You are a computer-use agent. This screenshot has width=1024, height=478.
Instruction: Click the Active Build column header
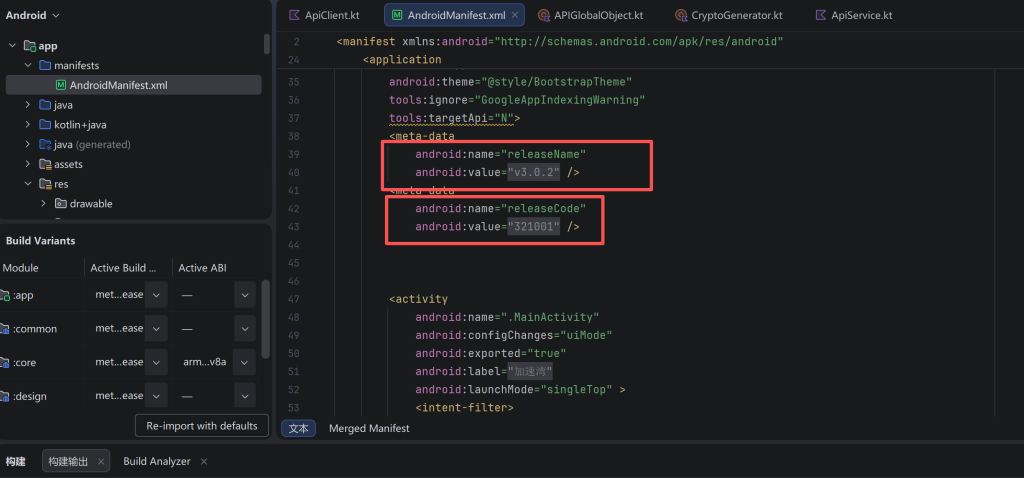(x=123, y=268)
